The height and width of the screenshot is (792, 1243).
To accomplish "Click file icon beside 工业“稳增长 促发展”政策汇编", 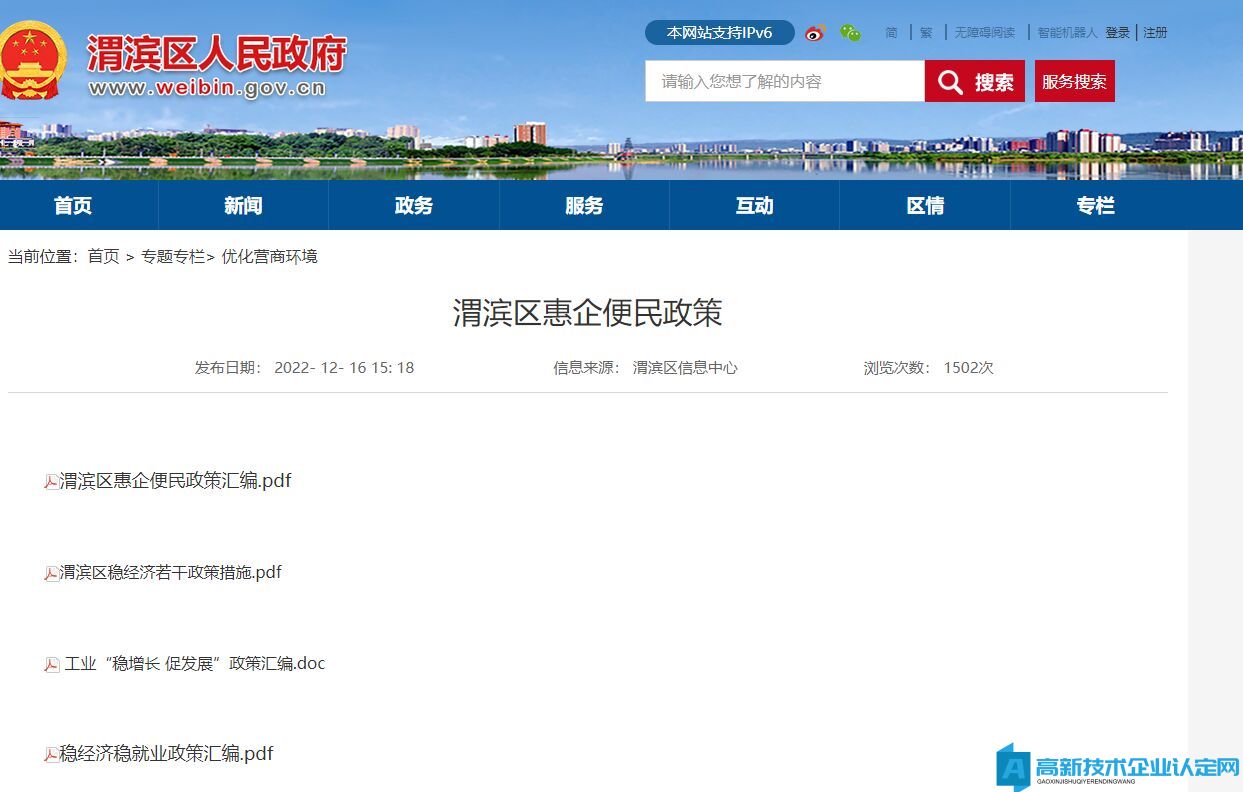I will click(x=52, y=665).
